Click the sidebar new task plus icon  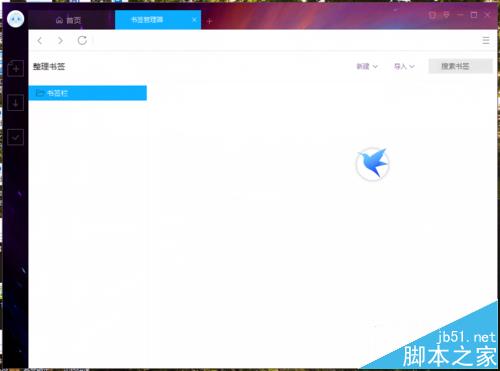16,68
